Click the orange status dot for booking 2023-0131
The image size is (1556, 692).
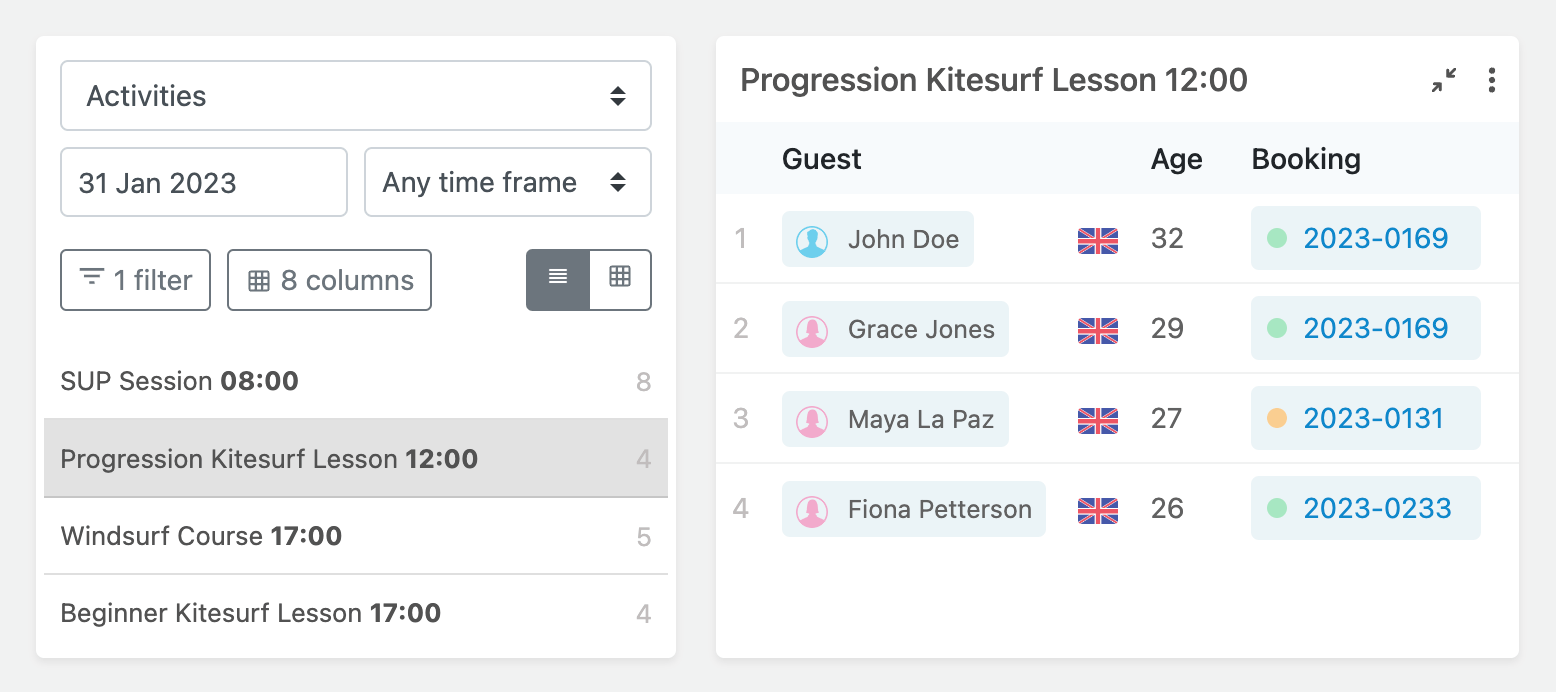1276,418
